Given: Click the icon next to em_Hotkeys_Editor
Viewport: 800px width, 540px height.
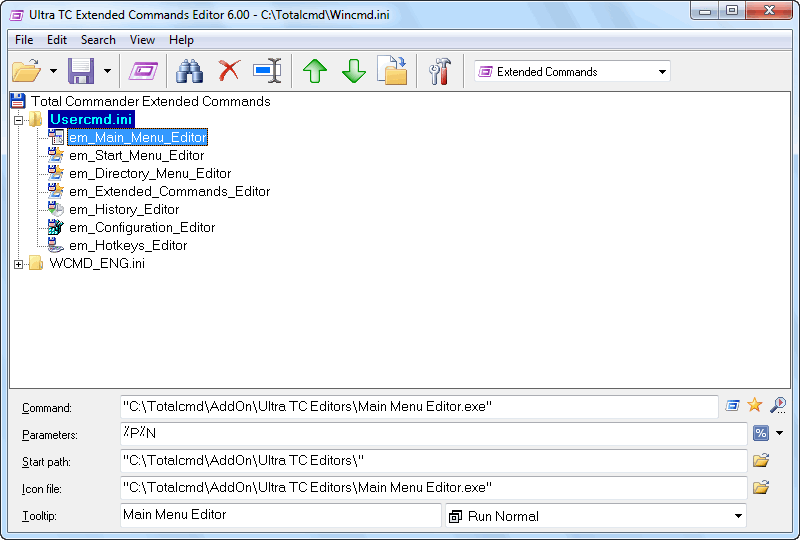Looking at the screenshot, I should [56, 245].
